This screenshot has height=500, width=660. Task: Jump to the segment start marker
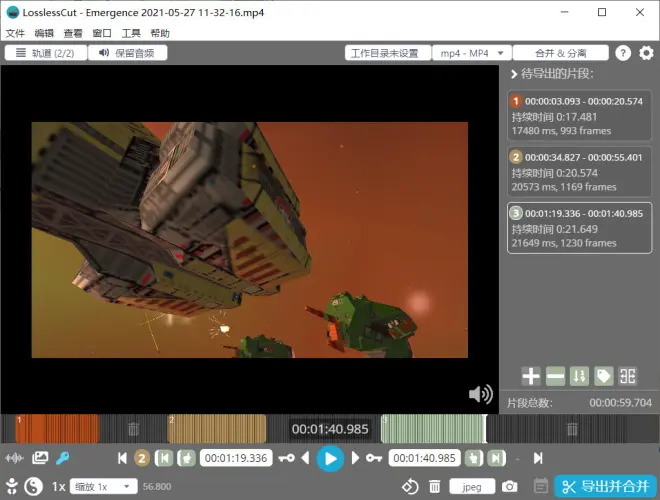pyautogui.click(x=164, y=458)
